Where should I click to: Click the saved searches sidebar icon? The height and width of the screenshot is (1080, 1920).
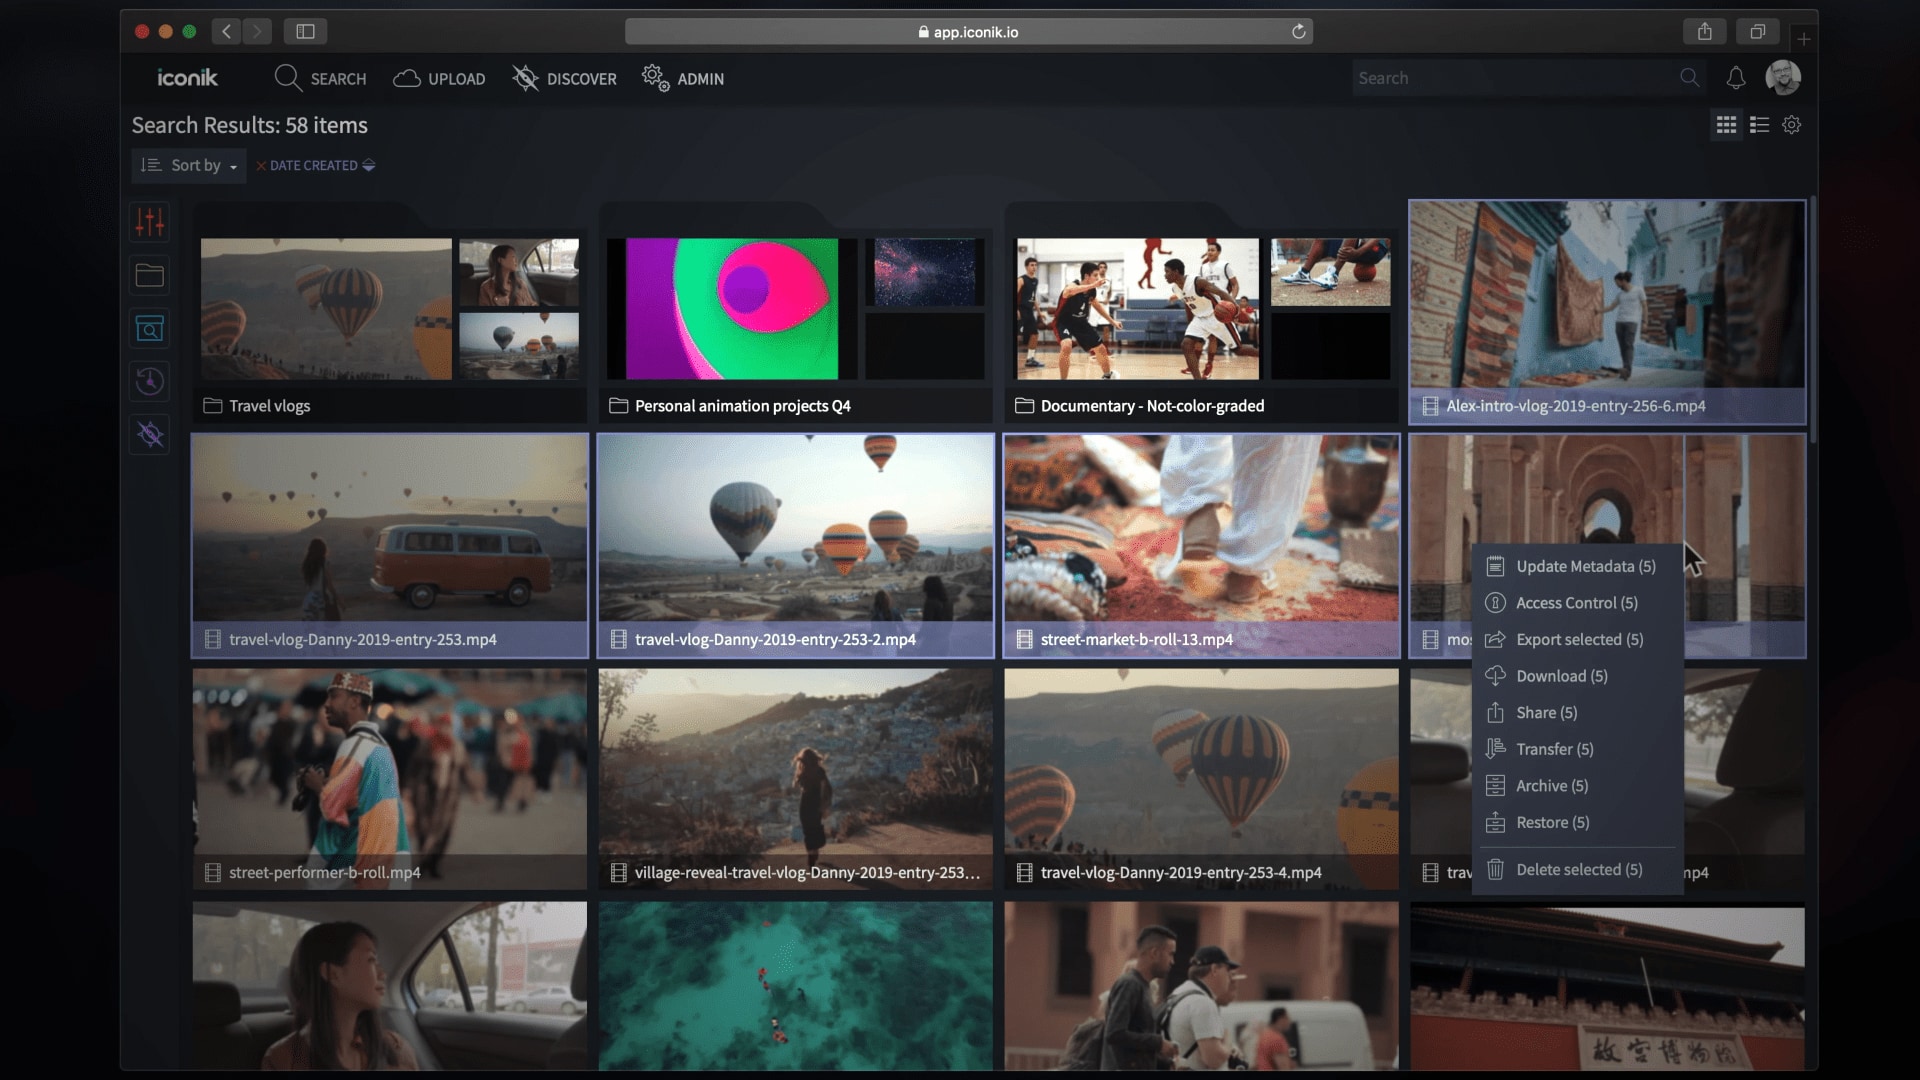[150, 328]
